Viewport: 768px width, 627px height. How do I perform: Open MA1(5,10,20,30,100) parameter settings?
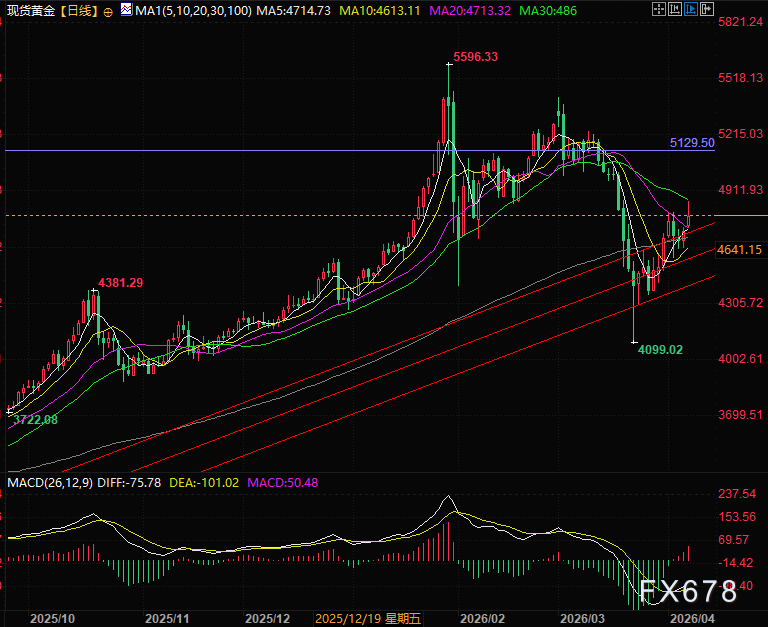(x=192, y=9)
